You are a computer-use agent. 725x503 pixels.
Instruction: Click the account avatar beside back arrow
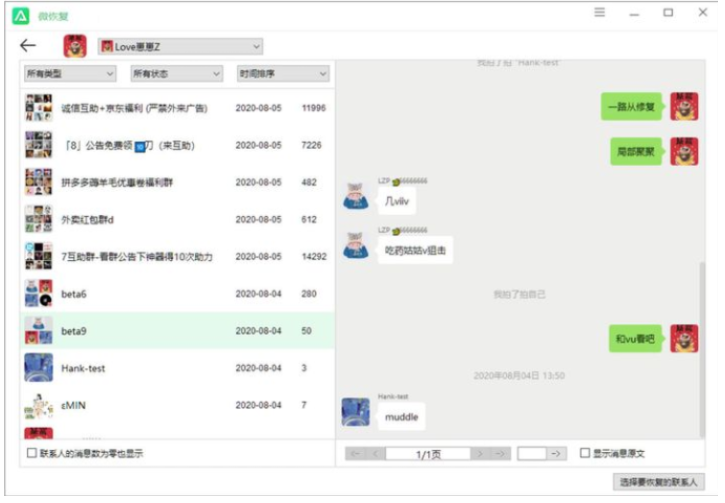75,46
